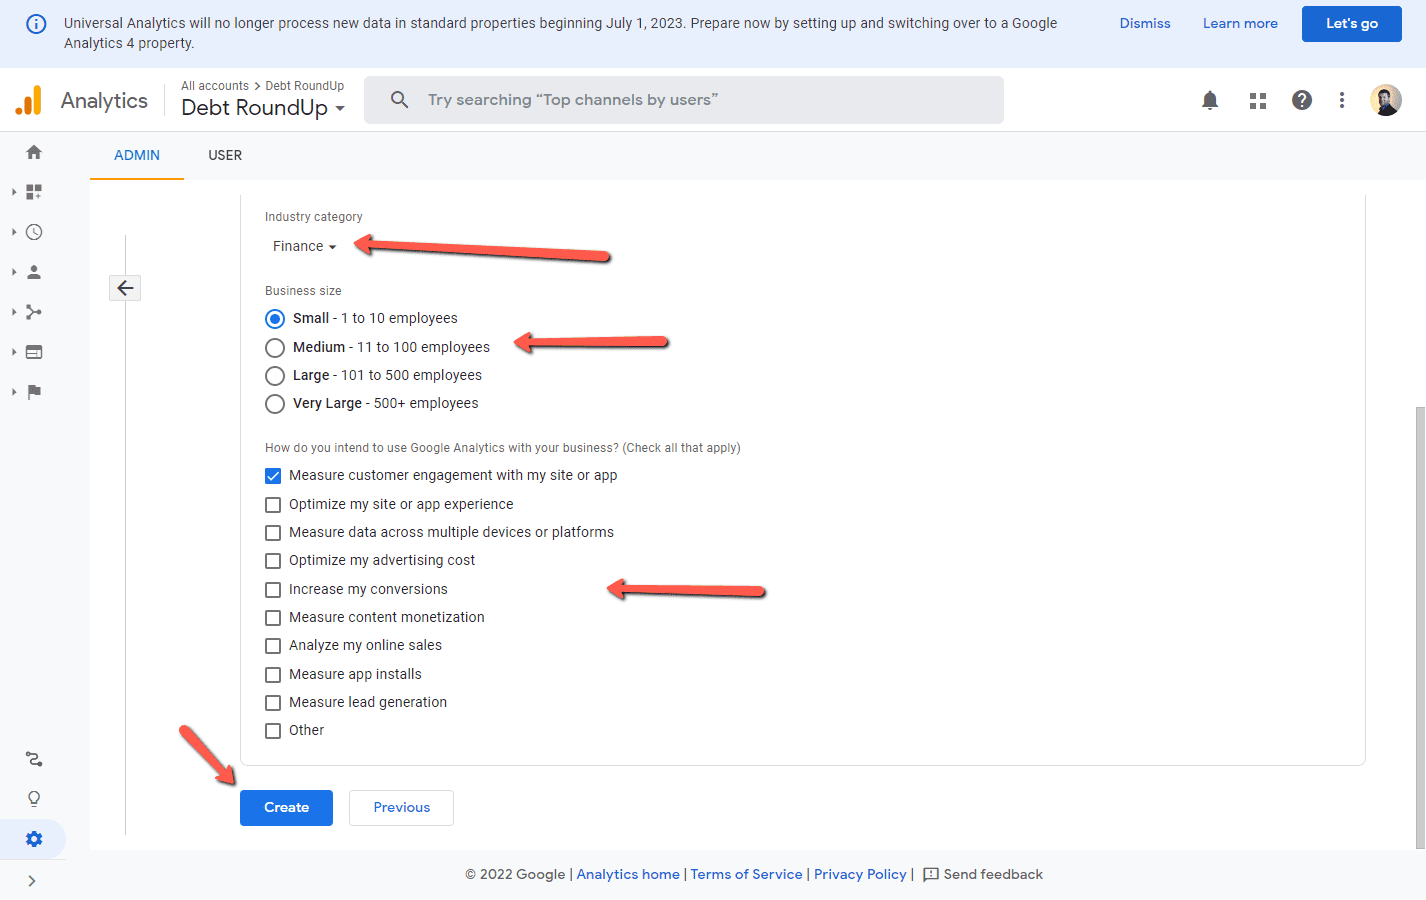Click All accounts breadcrumb
Screen dimensions: 1426x900
tap(215, 86)
